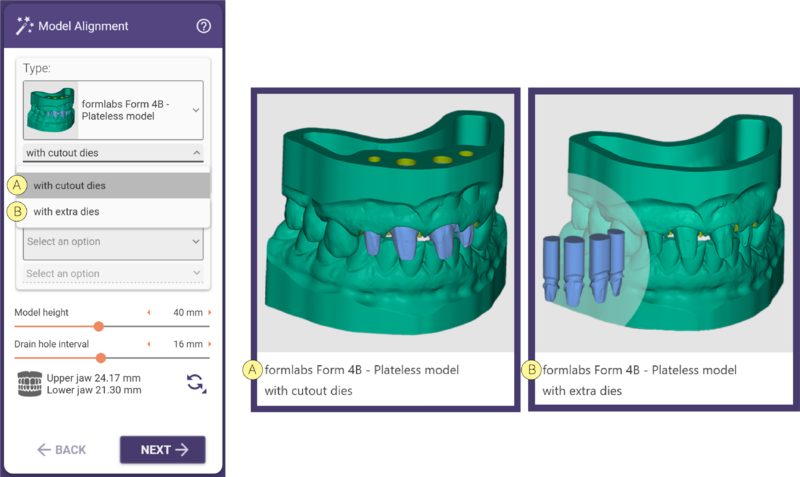
Task: Increase Drain hole interval with right arrow
Action: (x=210, y=344)
